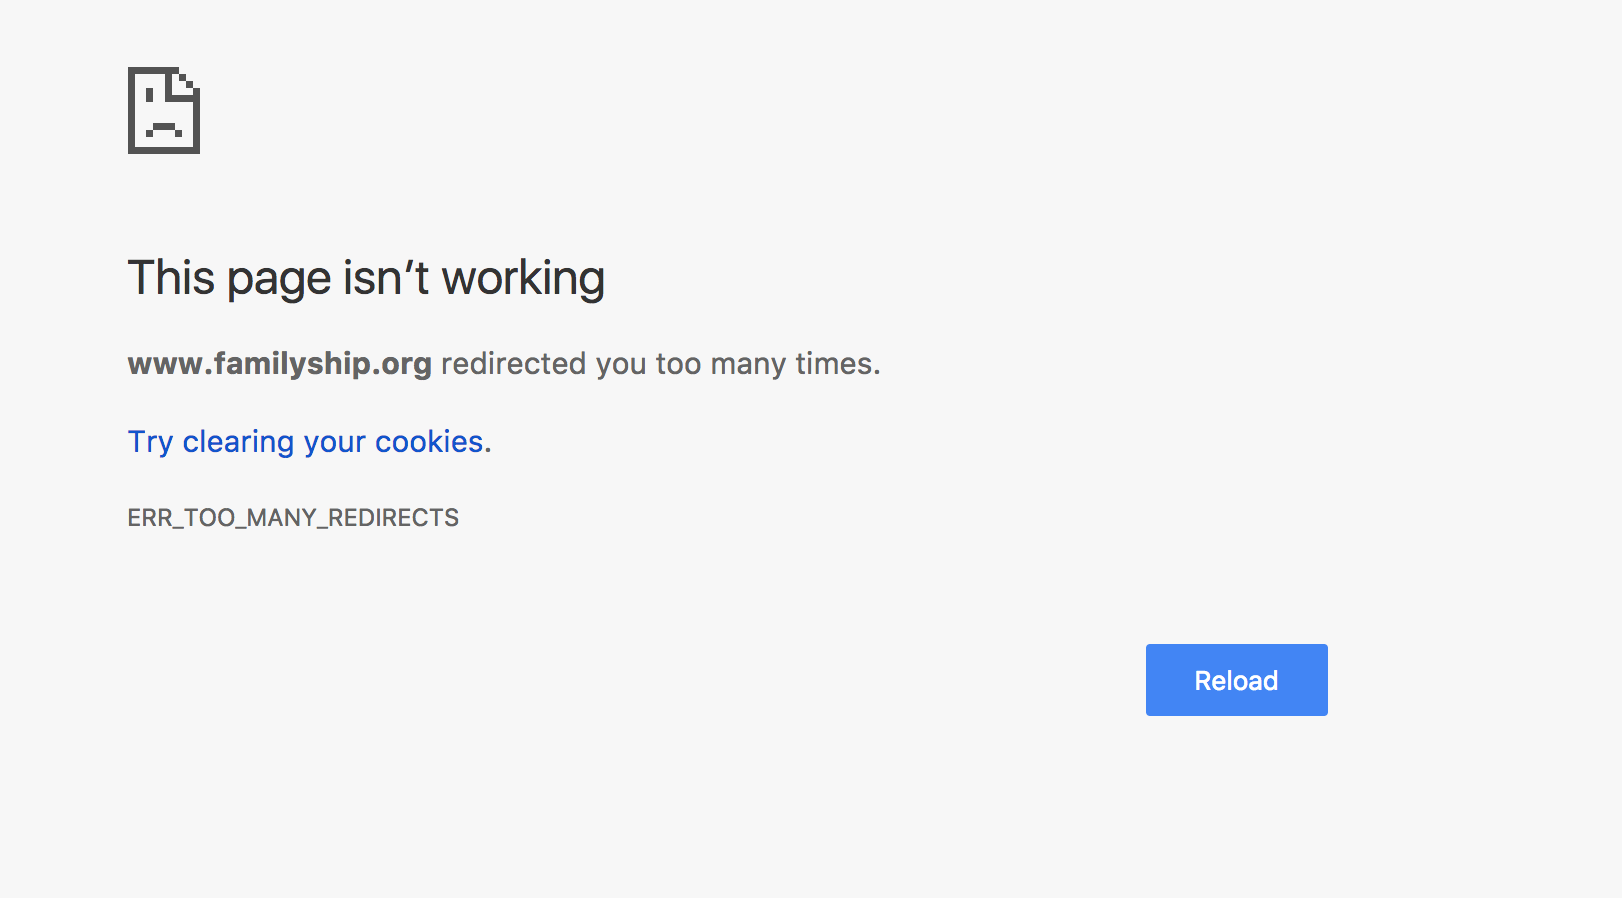Click the ERR_TOO_MANY_REDIRECTS error code
The width and height of the screenshot is (1622, 898).
[x=293, y=518]
